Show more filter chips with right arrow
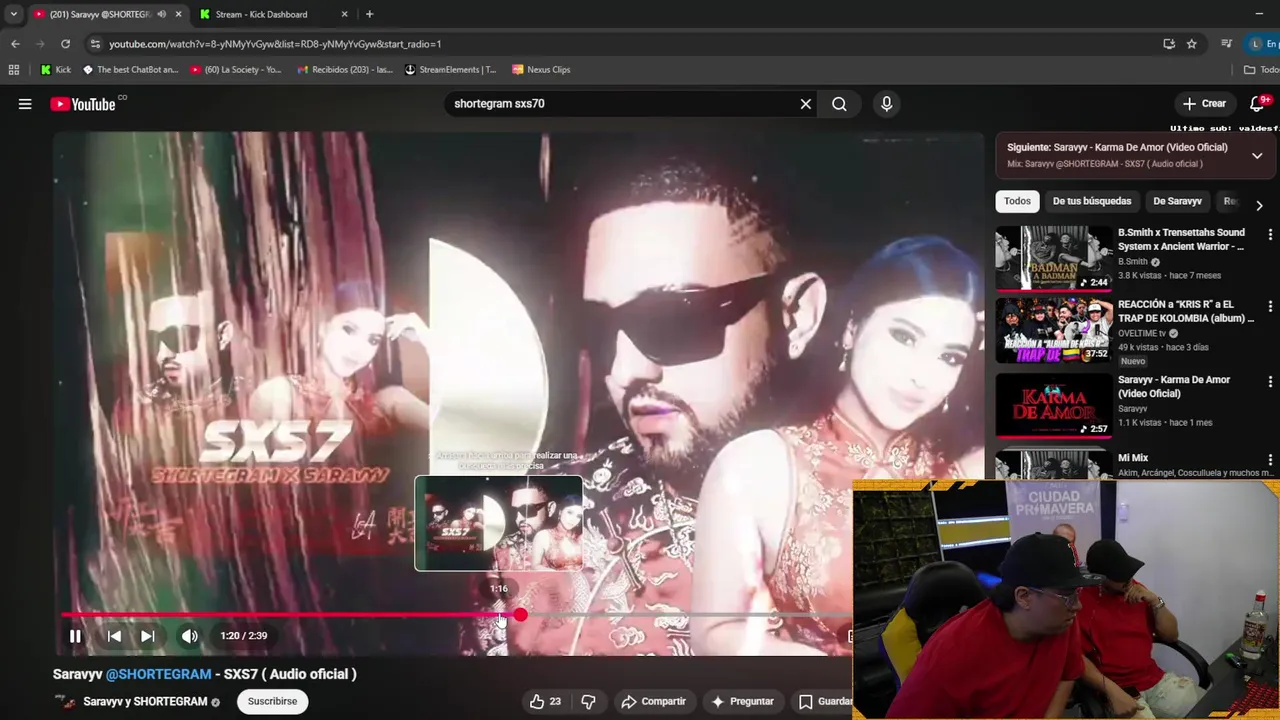1280x720 pixels. point(1259,205)
